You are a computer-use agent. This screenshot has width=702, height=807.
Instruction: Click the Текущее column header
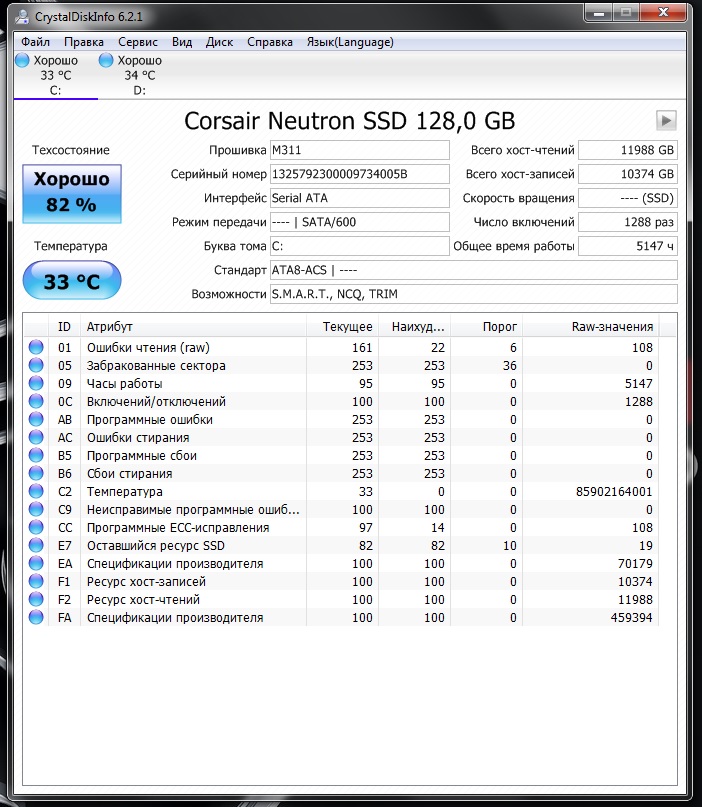point(342,327)
